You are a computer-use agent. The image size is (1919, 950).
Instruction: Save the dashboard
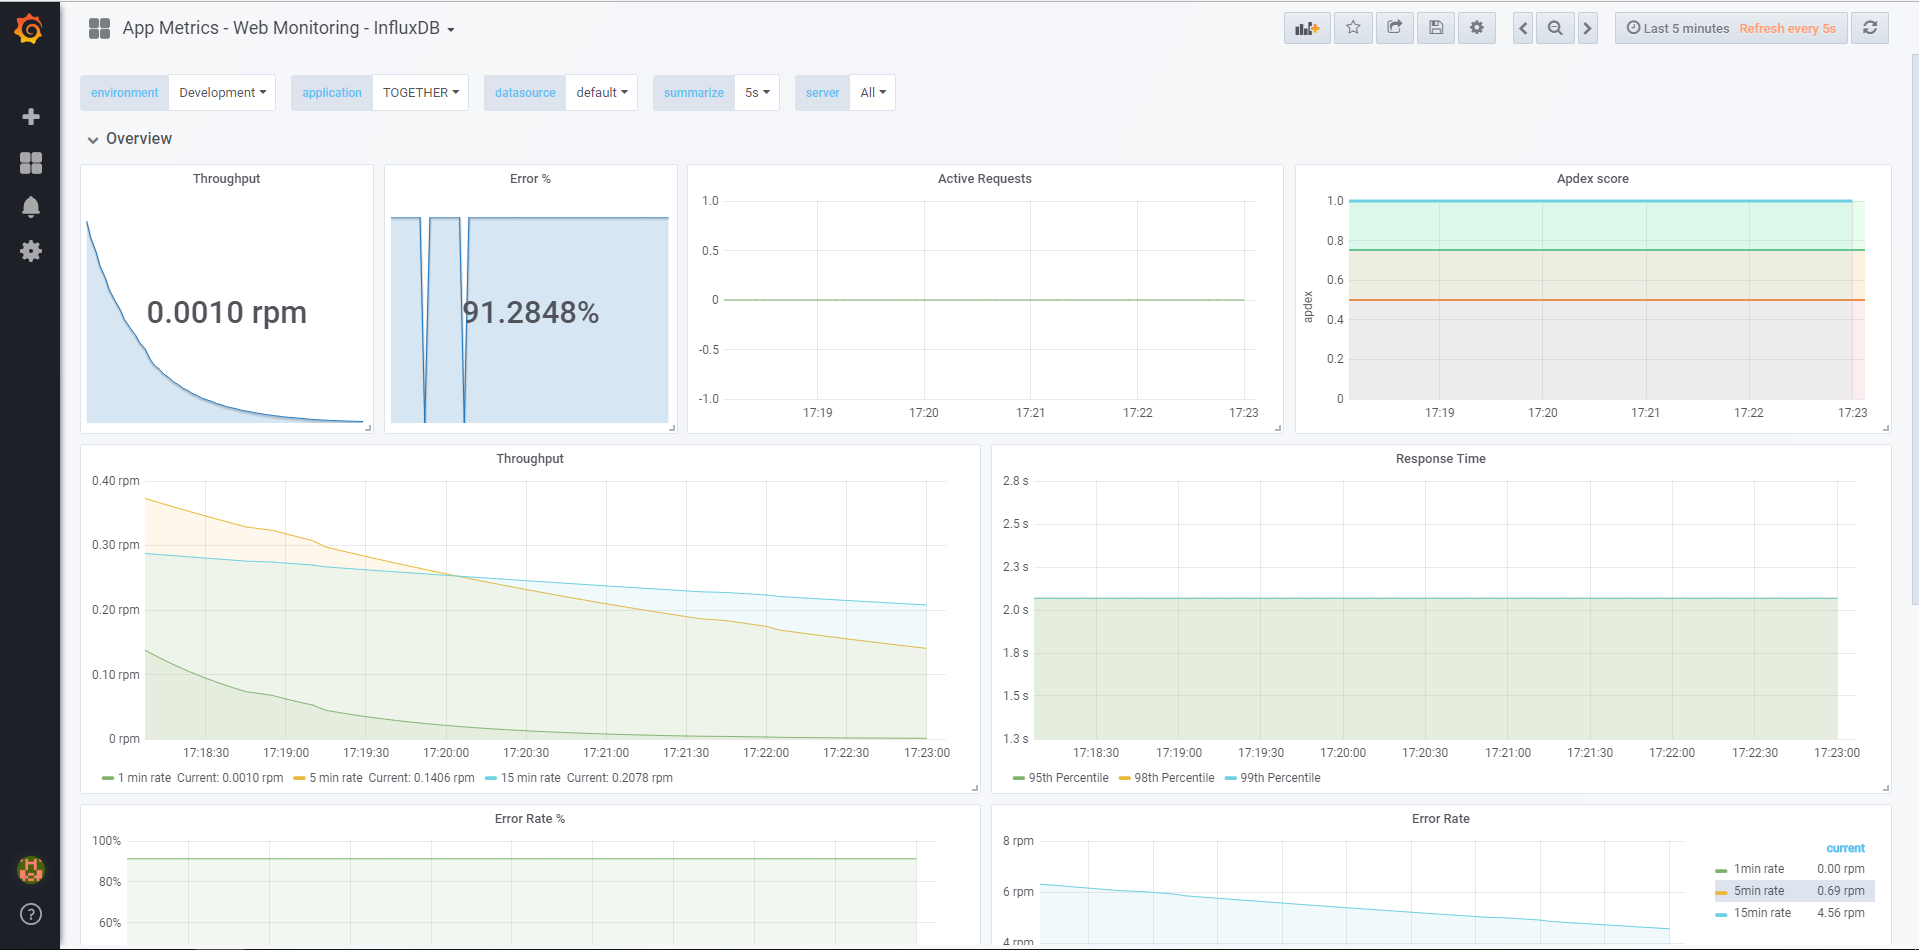pos(1436,28)
